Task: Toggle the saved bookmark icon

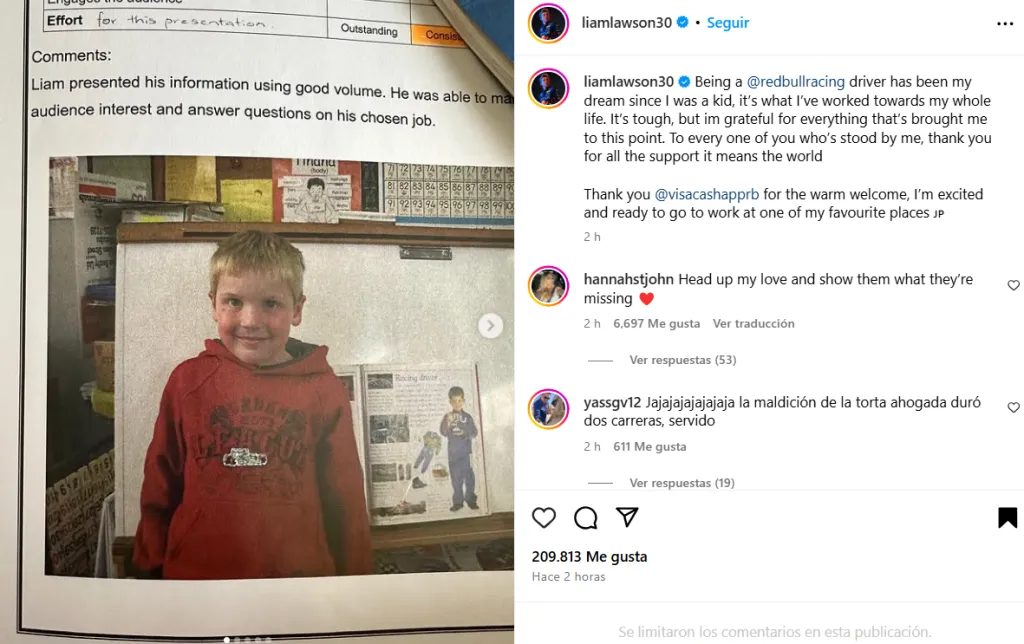Action: point(1007,517)
